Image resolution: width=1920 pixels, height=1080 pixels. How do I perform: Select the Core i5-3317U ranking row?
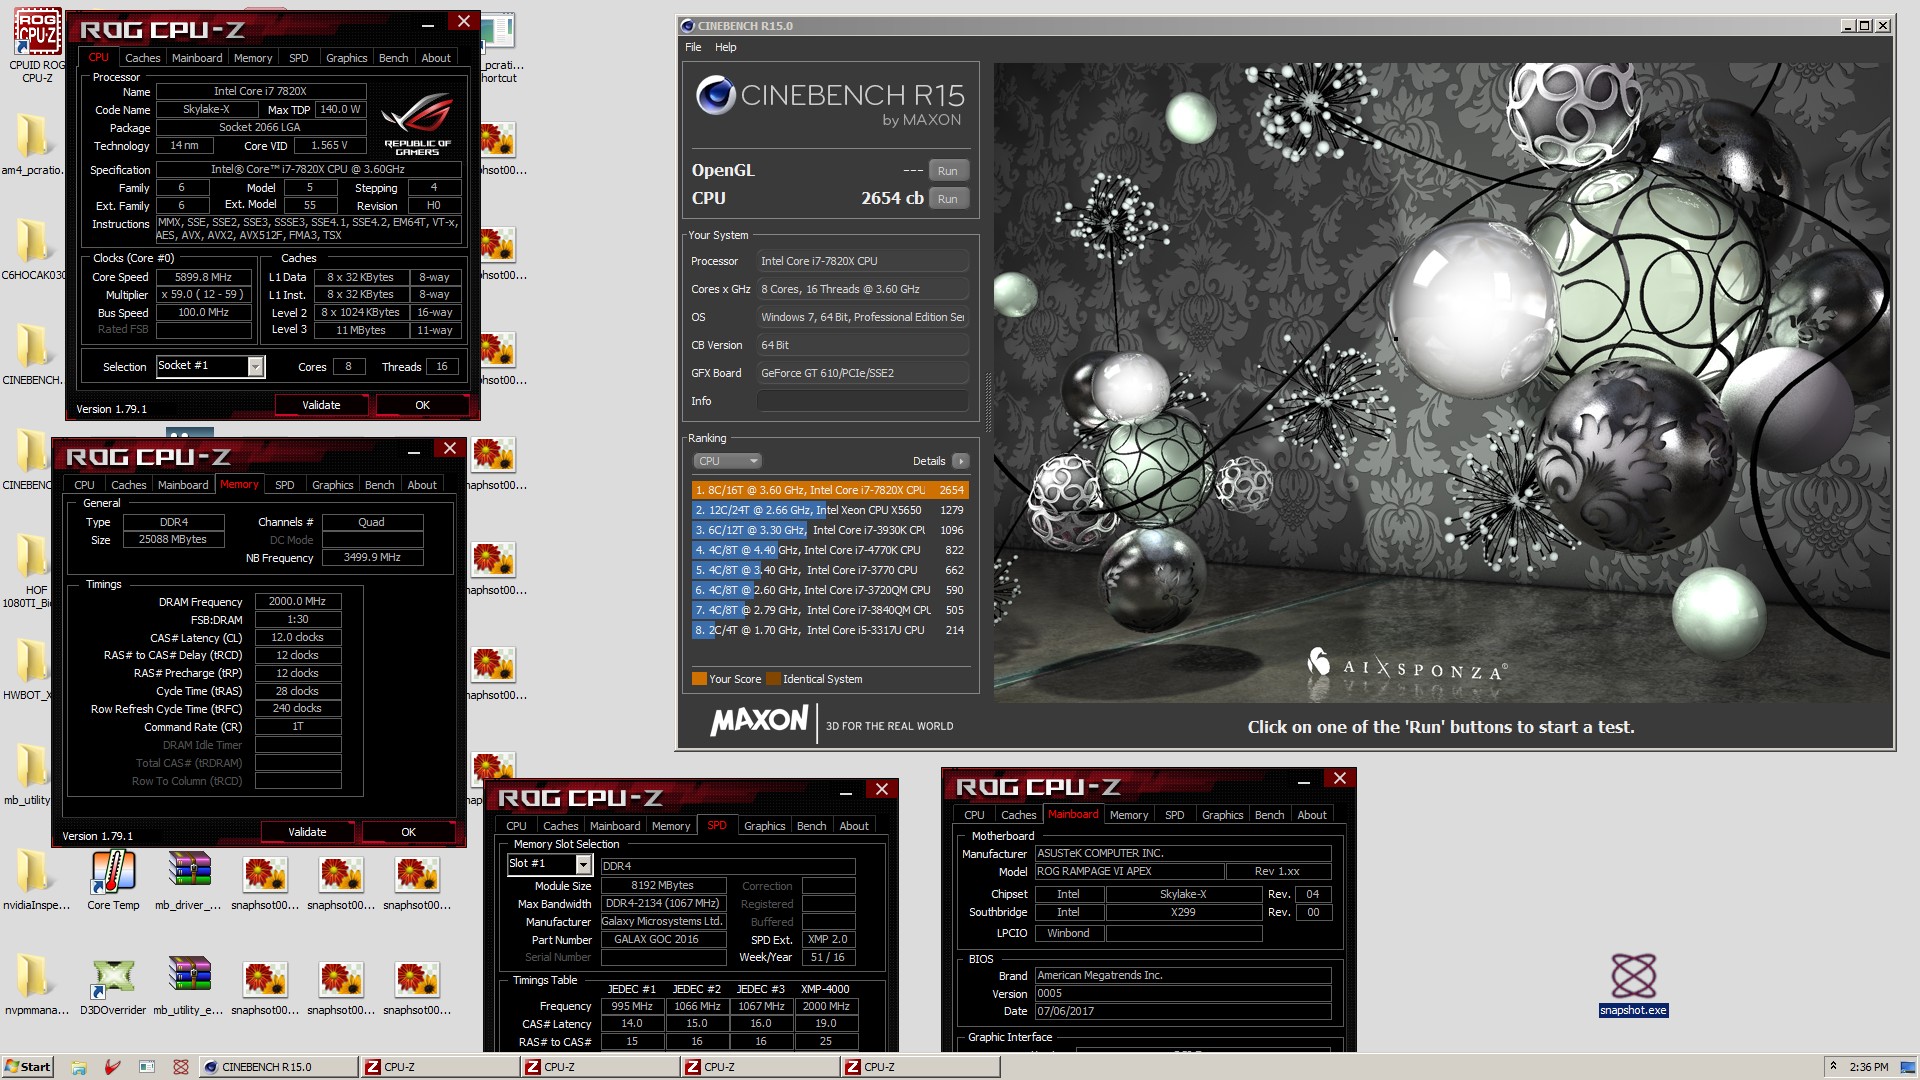coord(829,630)
